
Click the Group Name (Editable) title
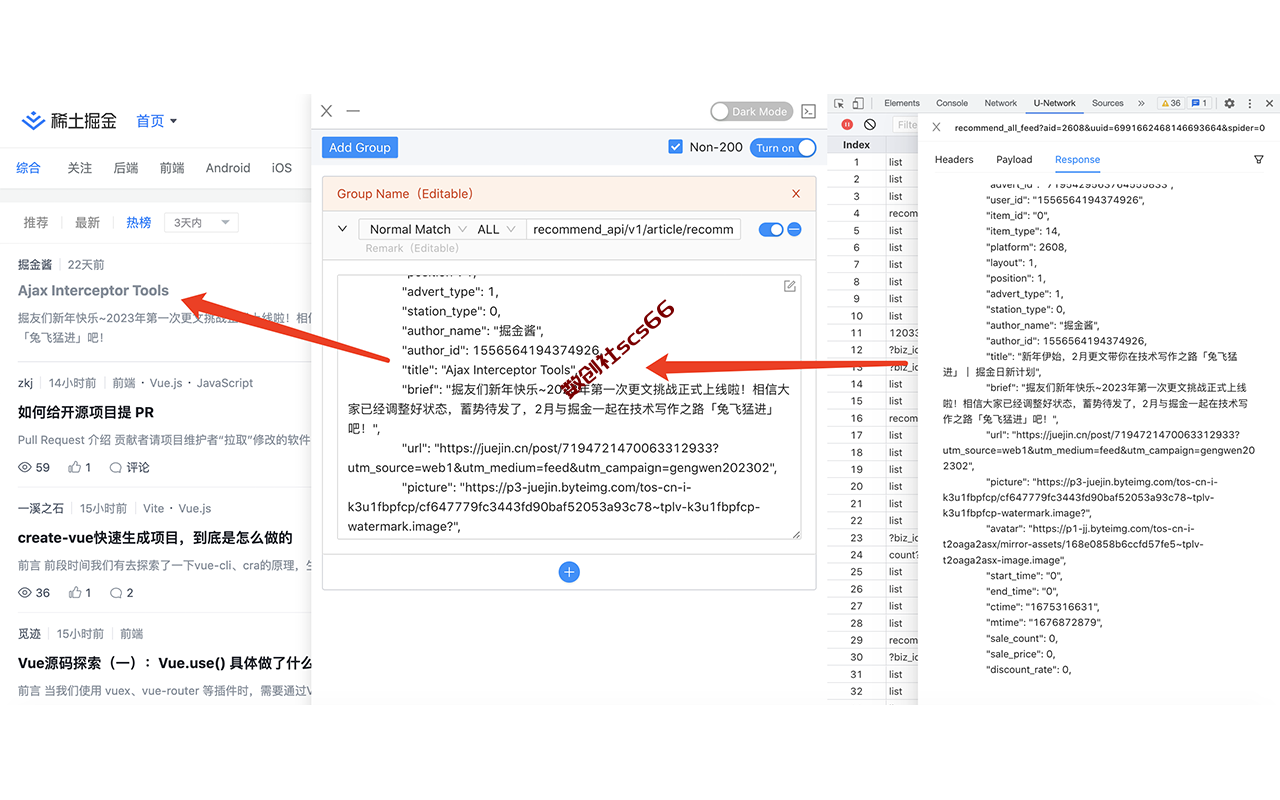pos(405,194)
